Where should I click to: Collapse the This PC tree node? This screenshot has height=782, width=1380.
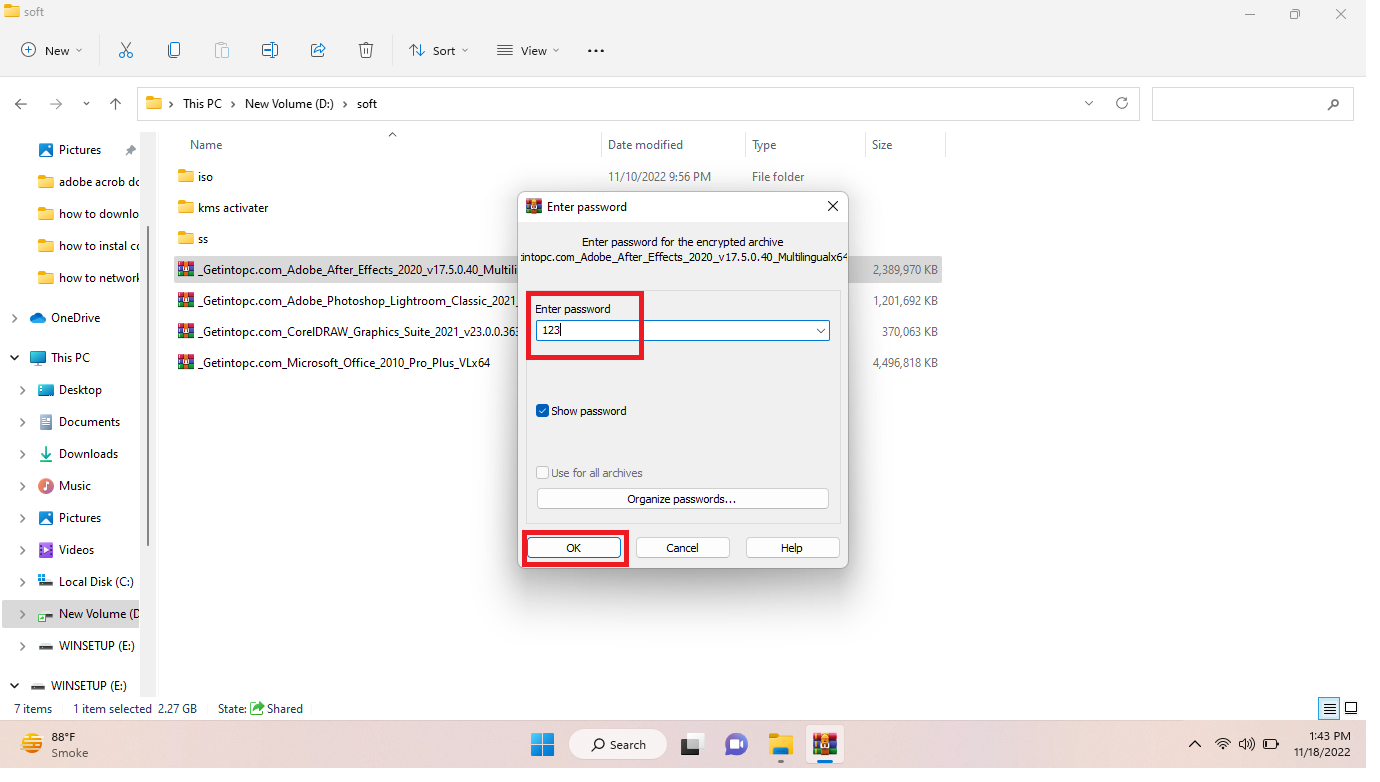pos(14,357)
